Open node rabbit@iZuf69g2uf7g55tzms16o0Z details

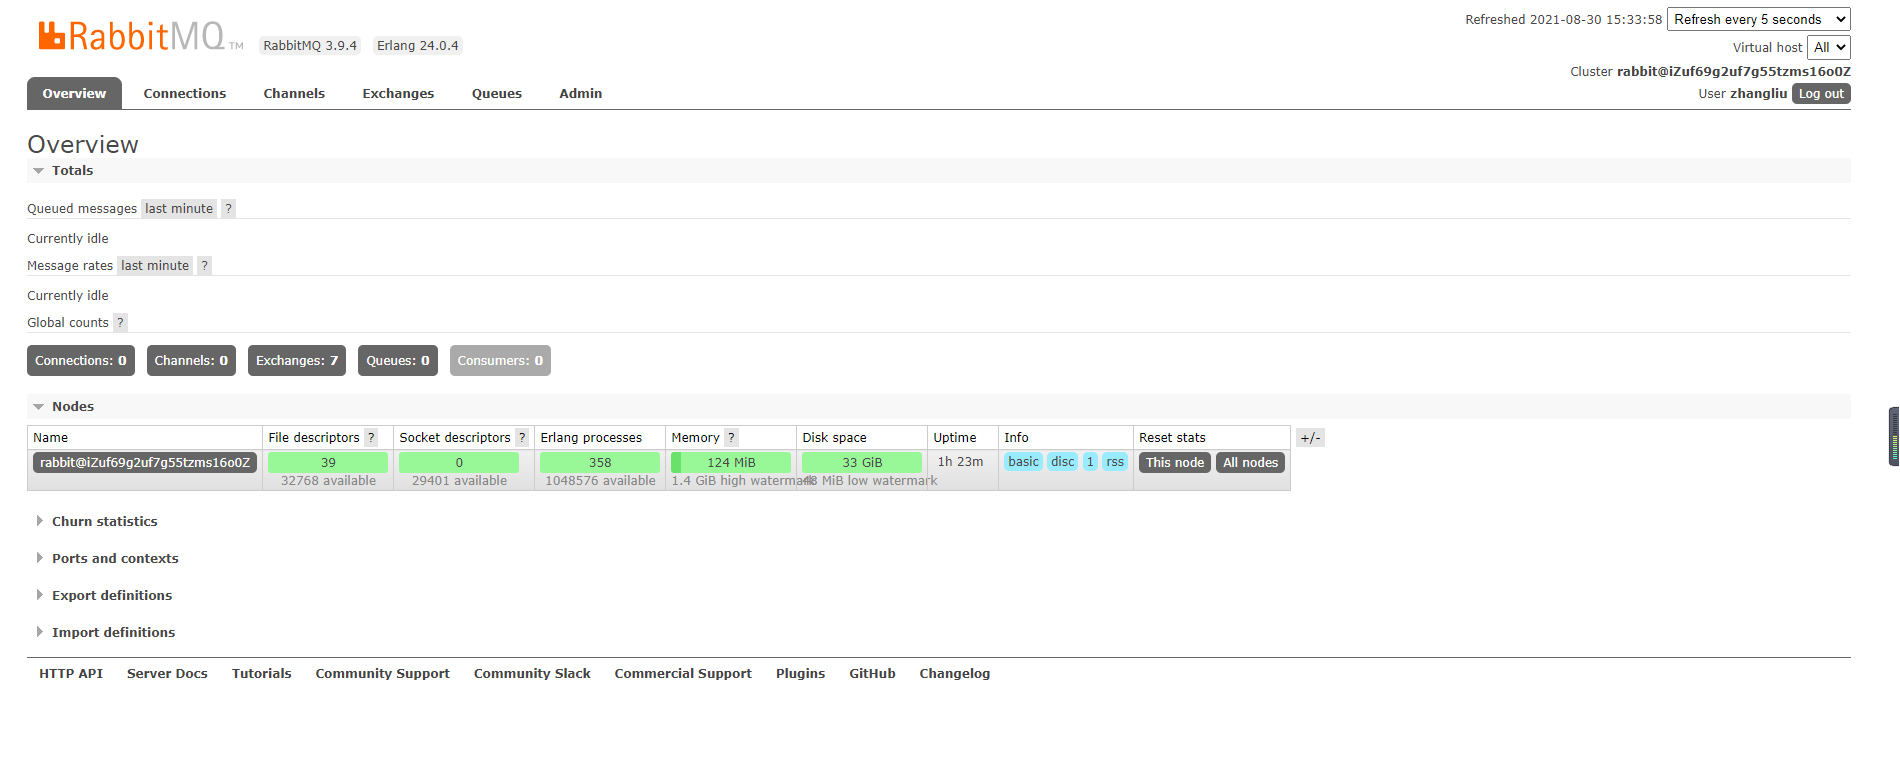[145, 462]
